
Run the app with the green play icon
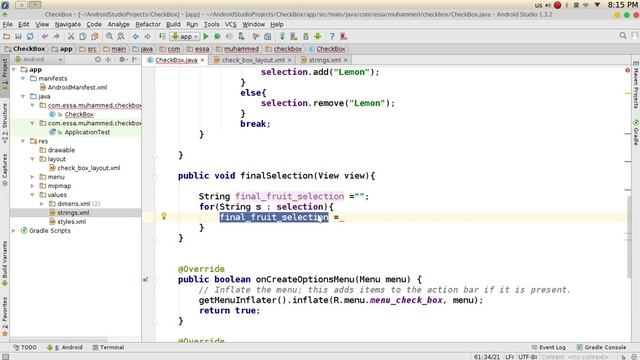pyautogui.click(x=206, y=36)
